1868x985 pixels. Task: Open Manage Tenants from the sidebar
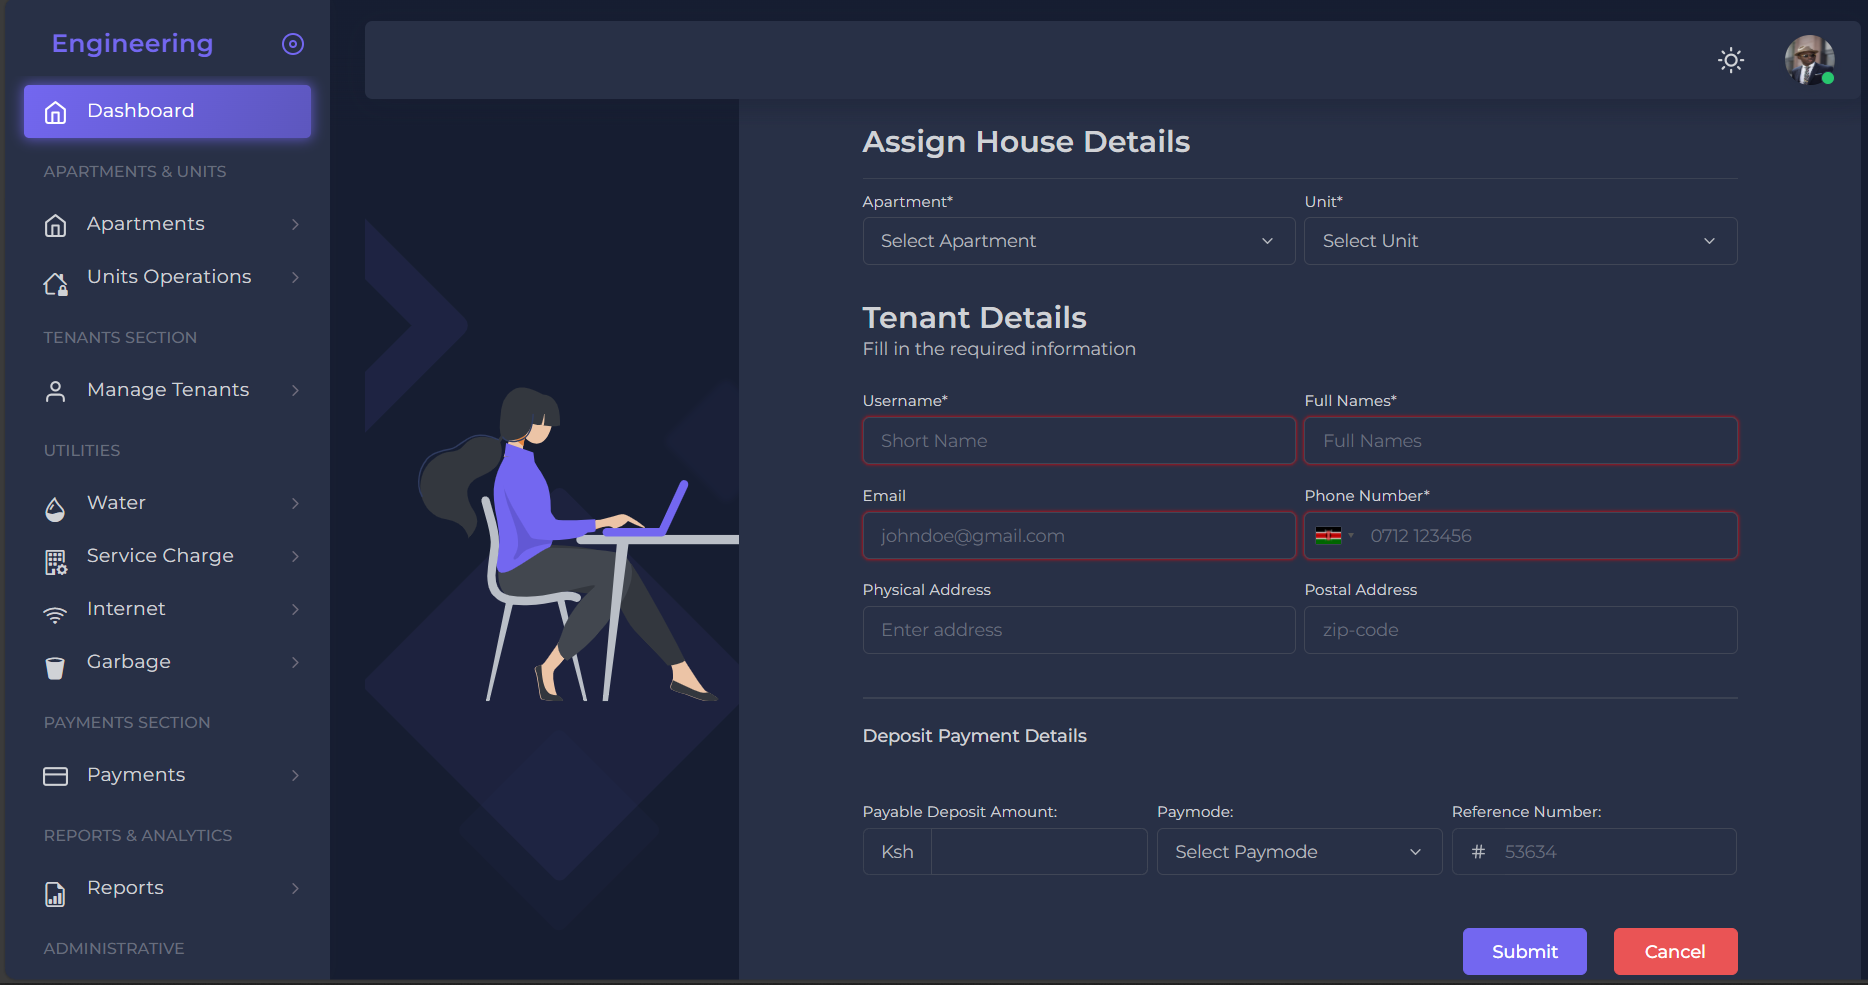coord(168,390)
